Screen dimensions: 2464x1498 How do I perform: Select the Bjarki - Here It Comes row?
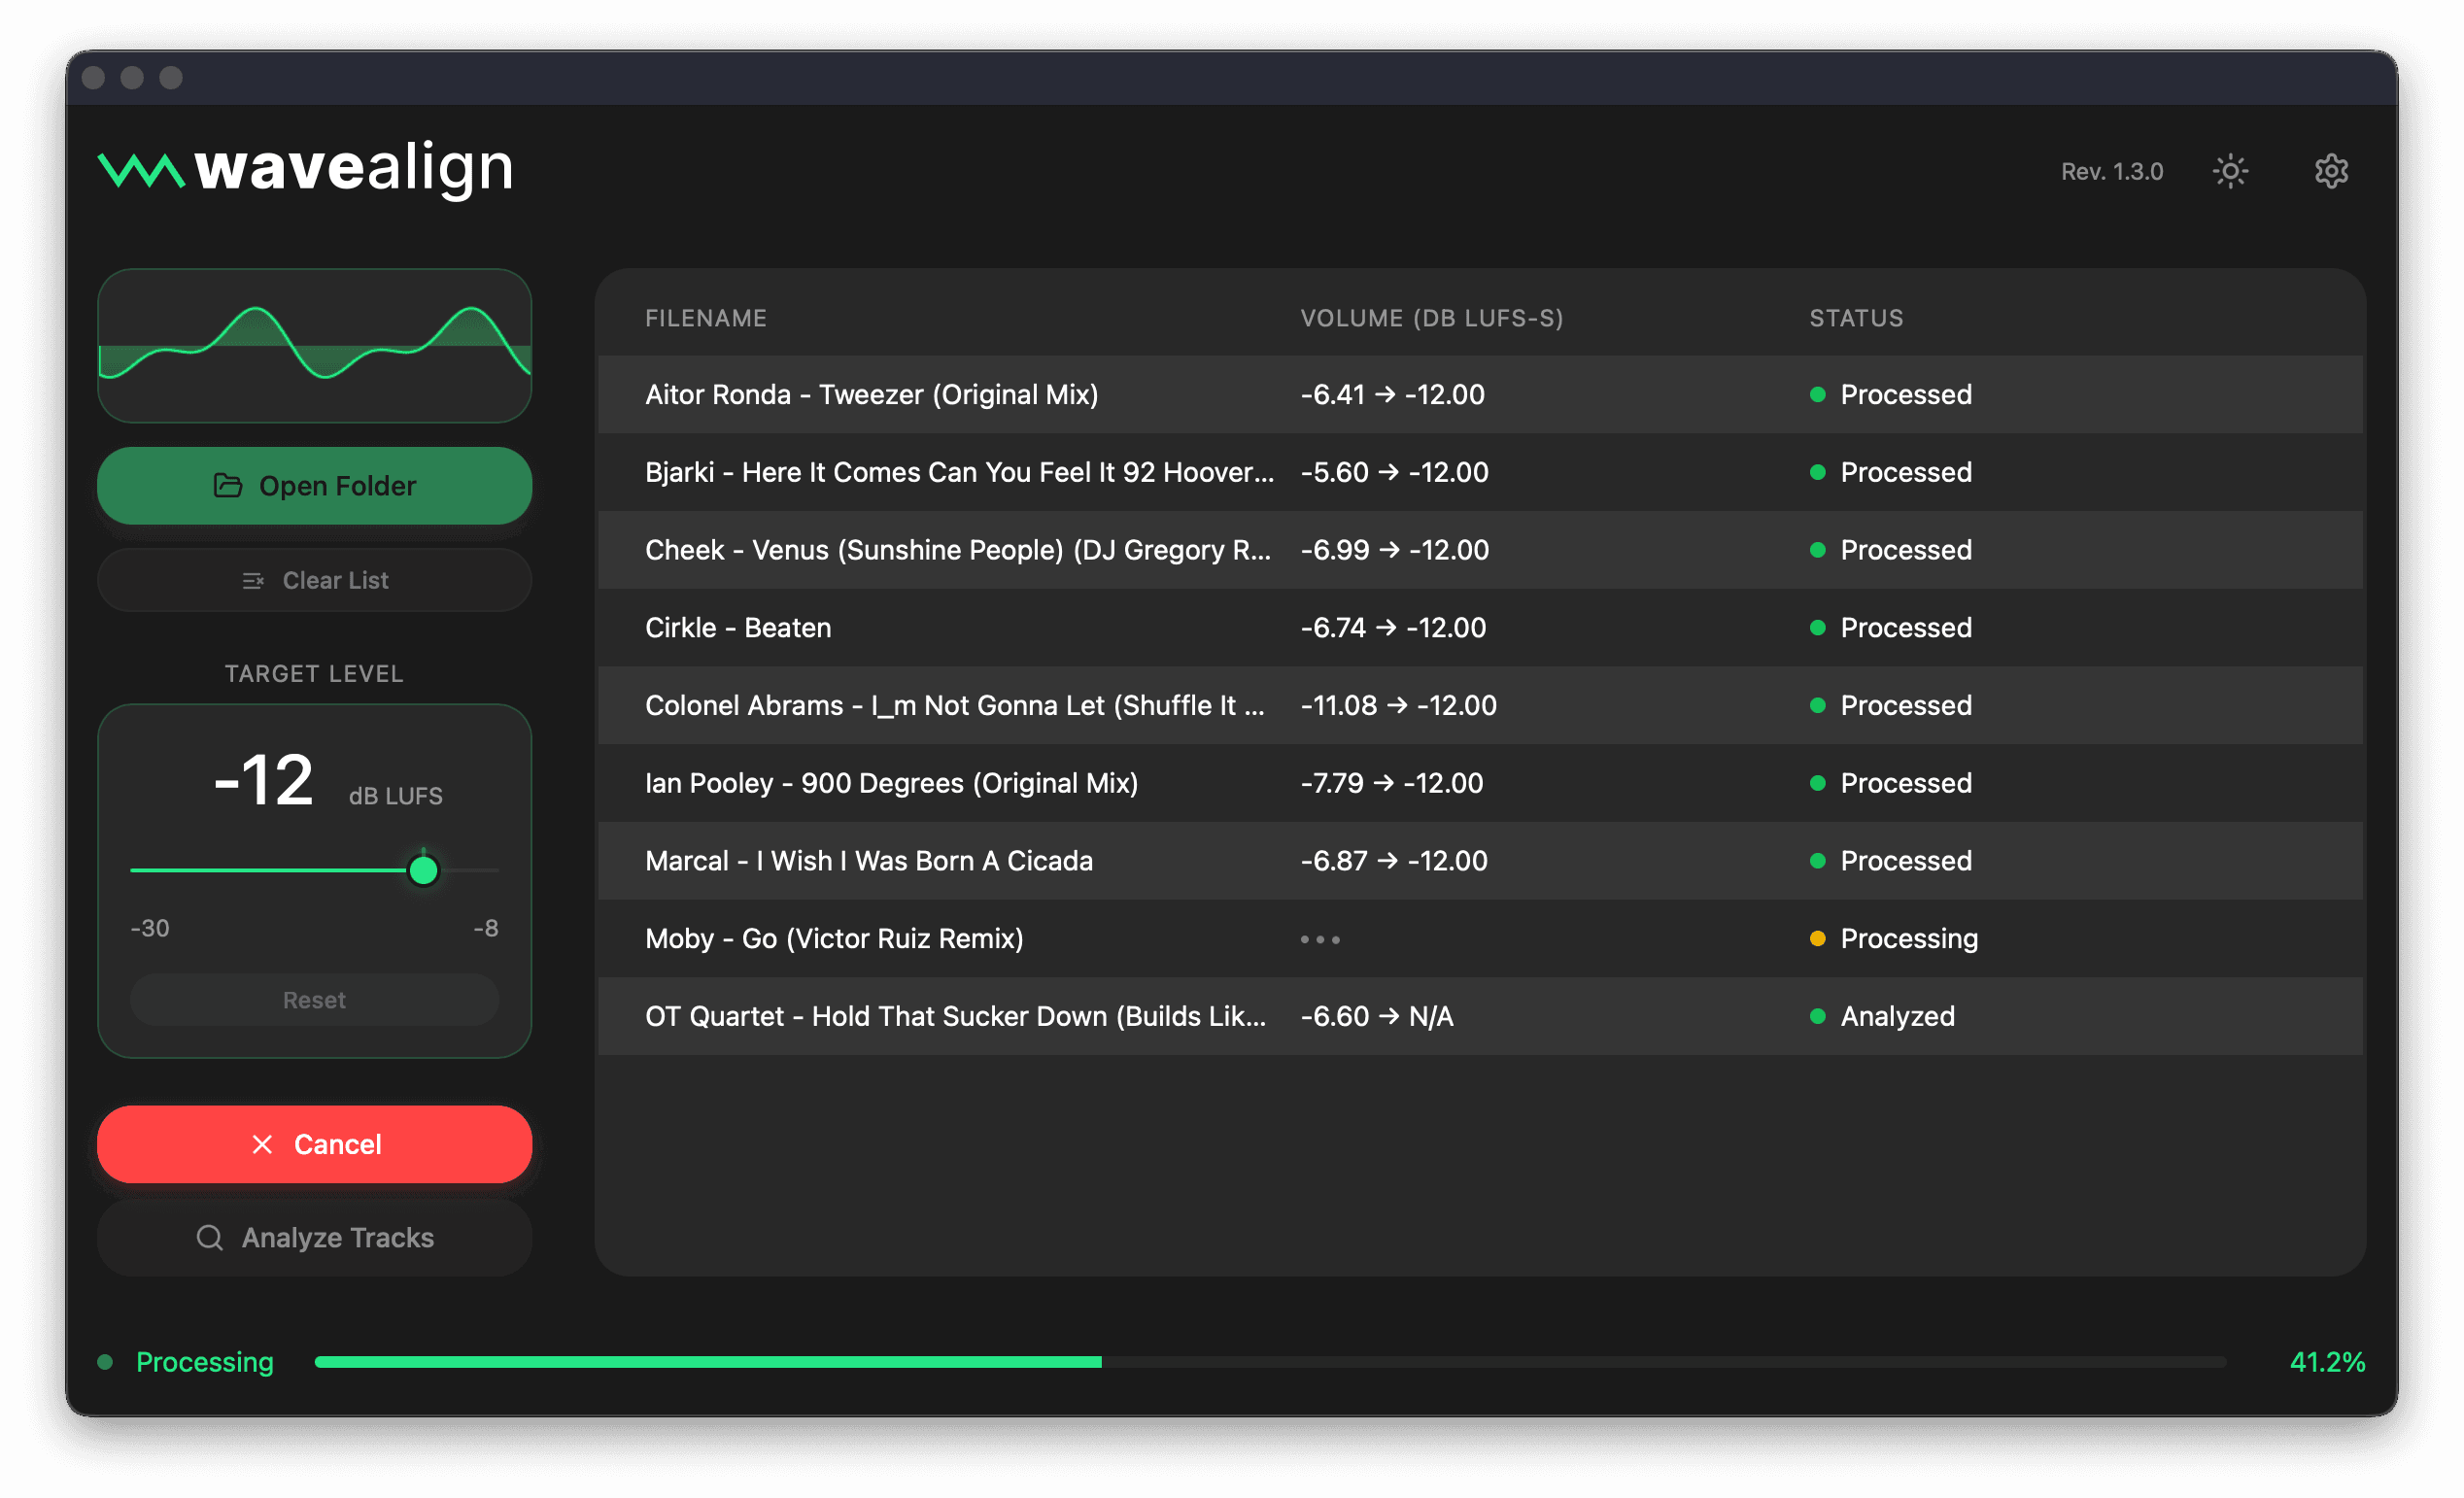1480,472
